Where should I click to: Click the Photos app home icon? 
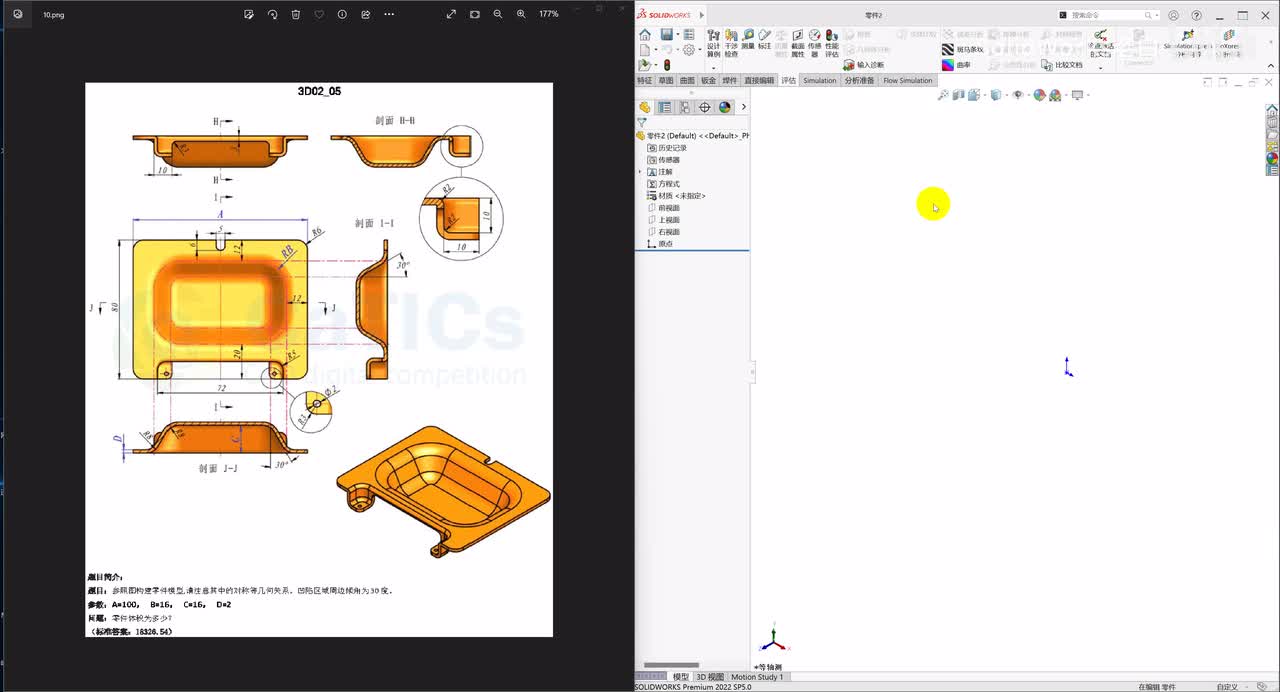17,14
